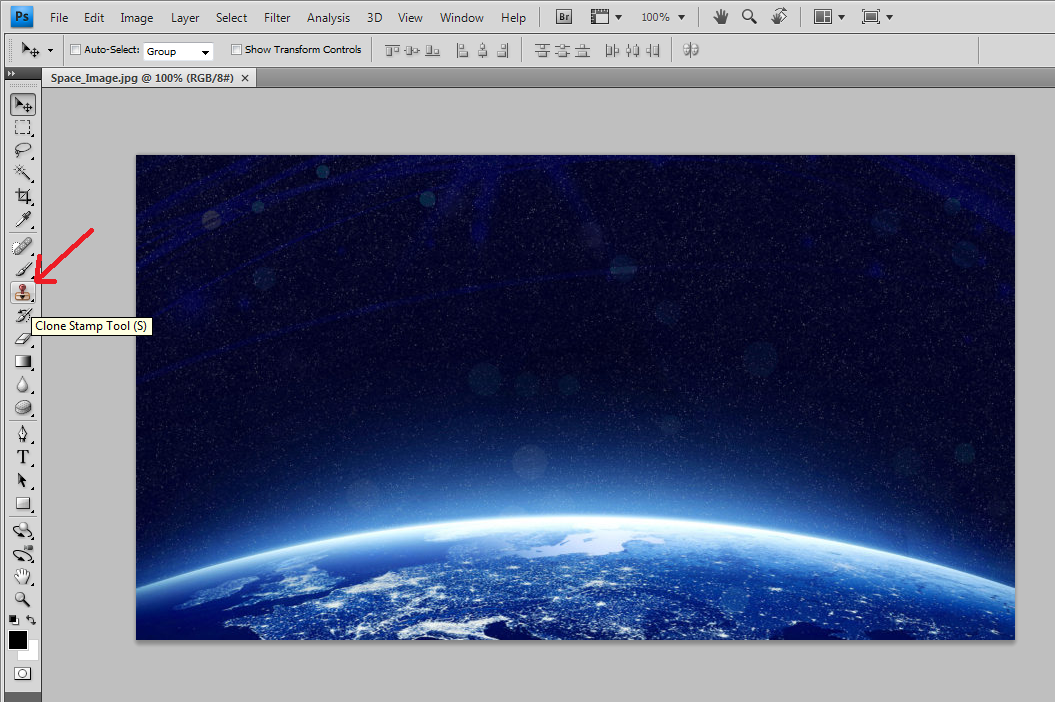Viewport: 1055px width, 702px height.
Task: Click the Photoshop Ps logo
Action: pyautogui.click(x=22, y=17)
